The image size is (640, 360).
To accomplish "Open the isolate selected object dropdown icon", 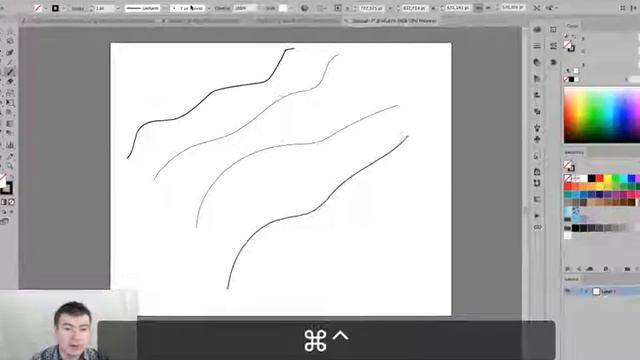I will coord(552,8).
